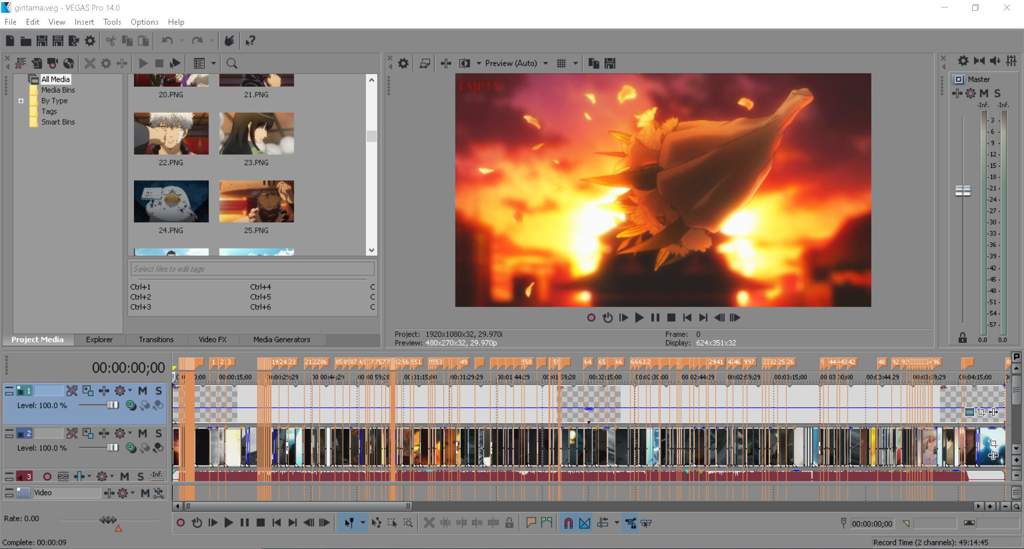Start media preview in Project Media toolbar
The image size is (1024, 549).
[x=143, y=63]
